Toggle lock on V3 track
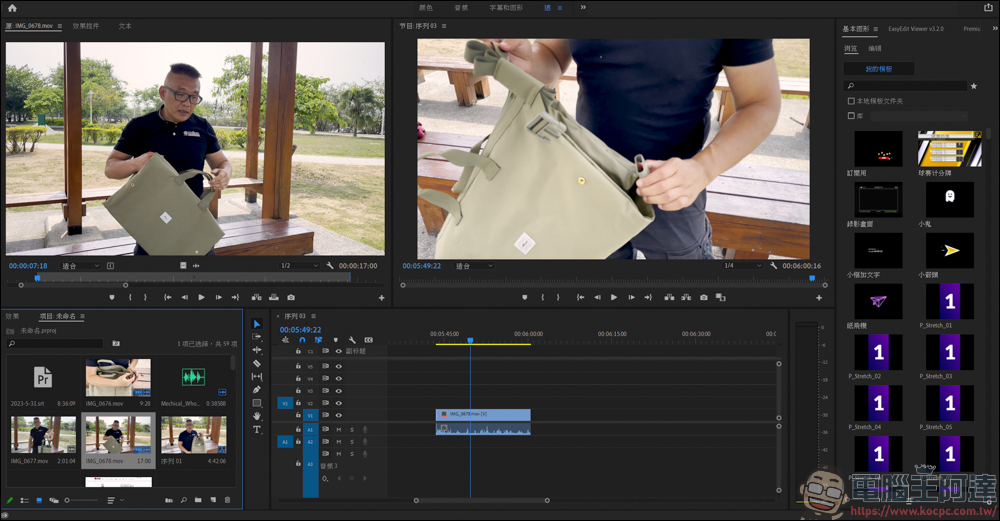The image size is (1000, 521). [x=298, y=390]
